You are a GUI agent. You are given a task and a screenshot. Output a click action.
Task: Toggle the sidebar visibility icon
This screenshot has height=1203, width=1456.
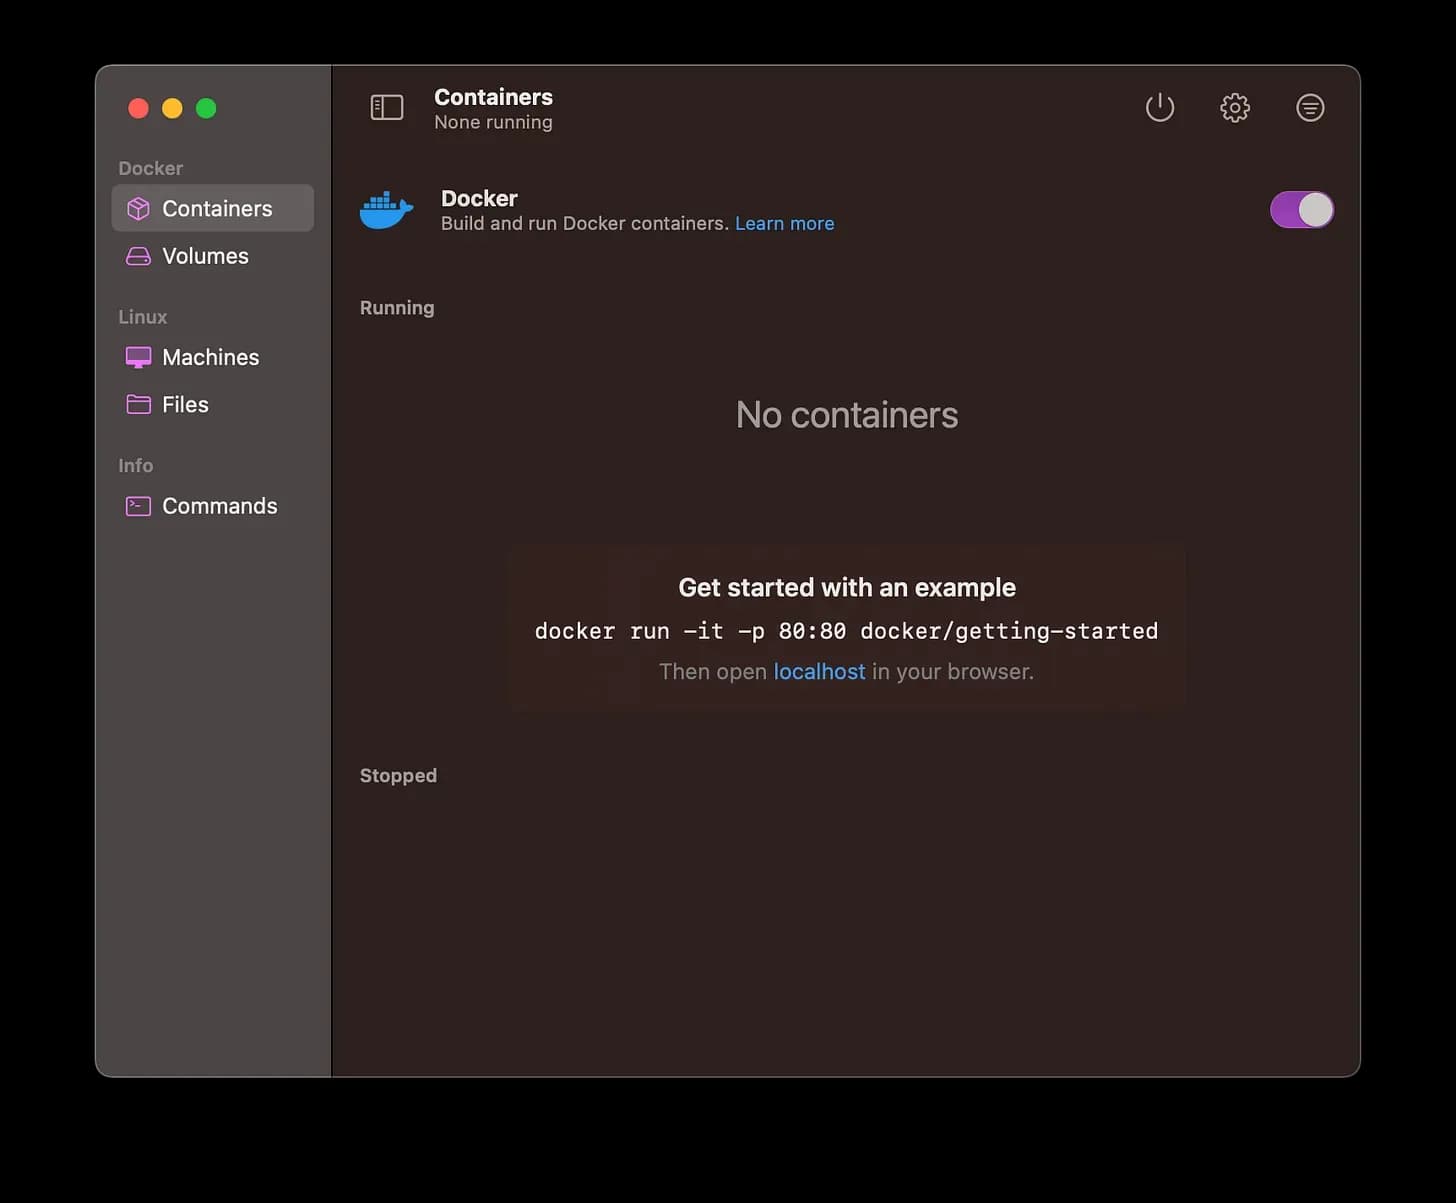(387, 107)
